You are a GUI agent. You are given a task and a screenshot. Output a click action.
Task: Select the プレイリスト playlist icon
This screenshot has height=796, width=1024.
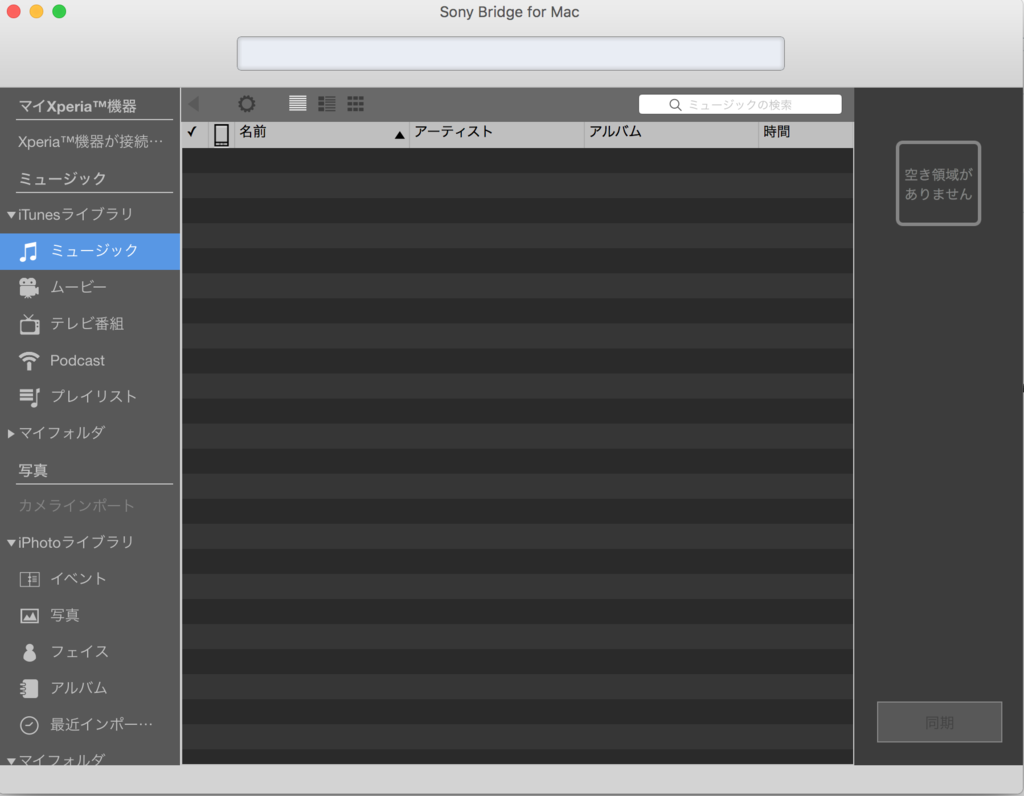[x=29, y=397]
